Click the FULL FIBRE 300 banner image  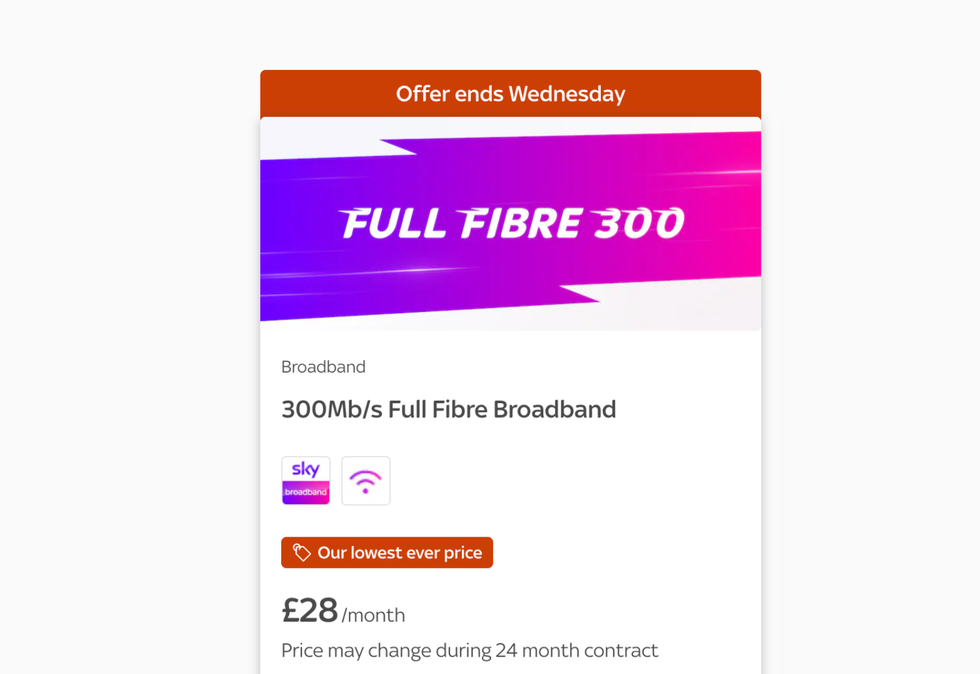point(510,223)
